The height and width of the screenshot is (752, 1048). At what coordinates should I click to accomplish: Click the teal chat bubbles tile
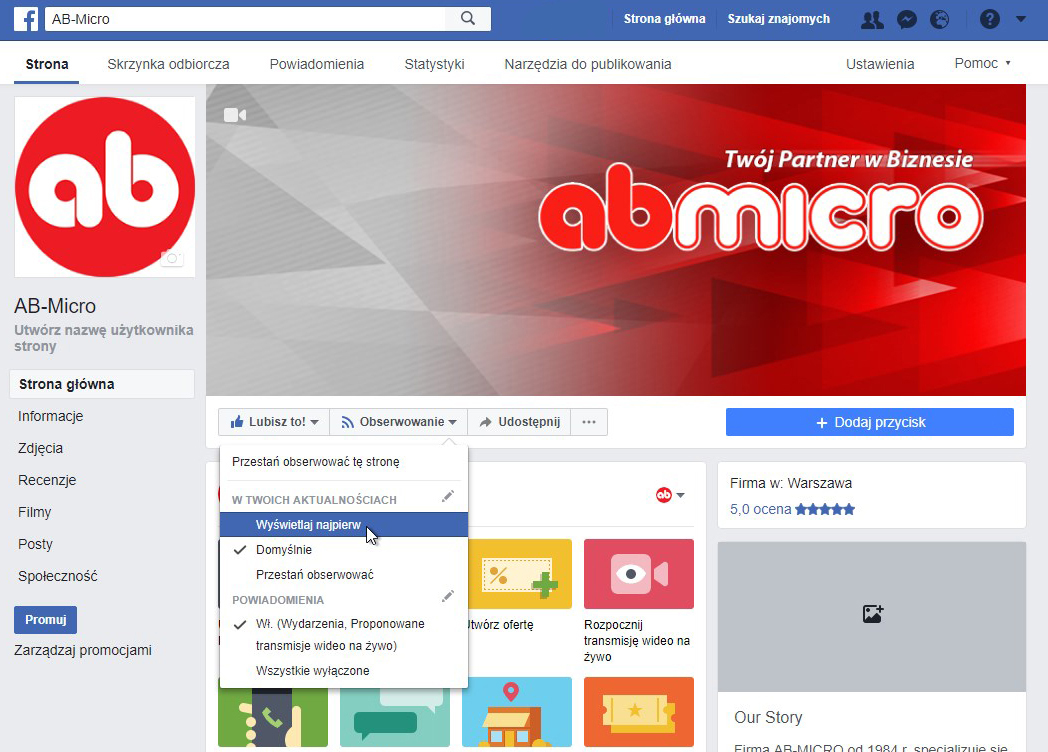[x=395, y=717]
